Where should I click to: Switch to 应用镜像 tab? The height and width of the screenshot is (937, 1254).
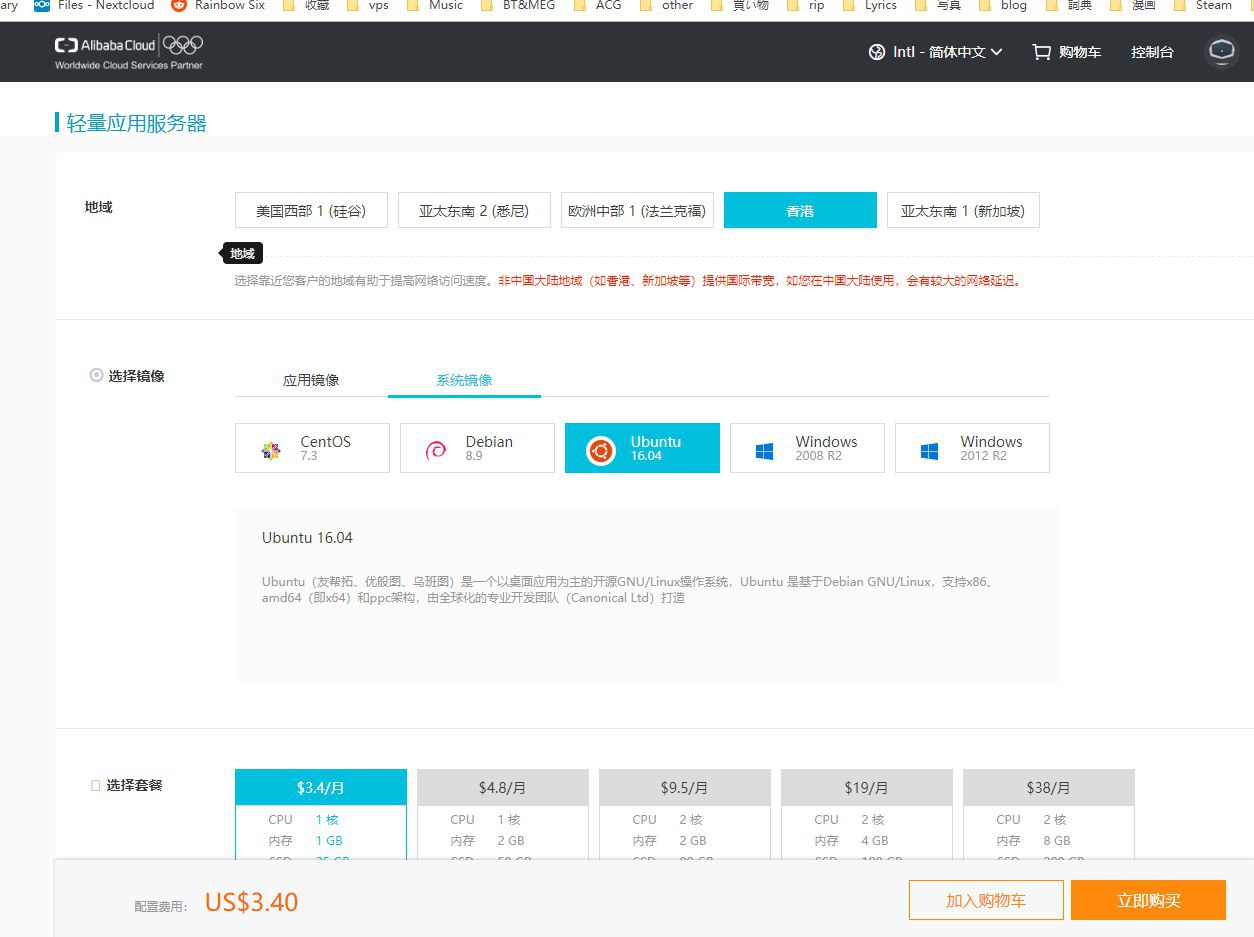point(311,380)
